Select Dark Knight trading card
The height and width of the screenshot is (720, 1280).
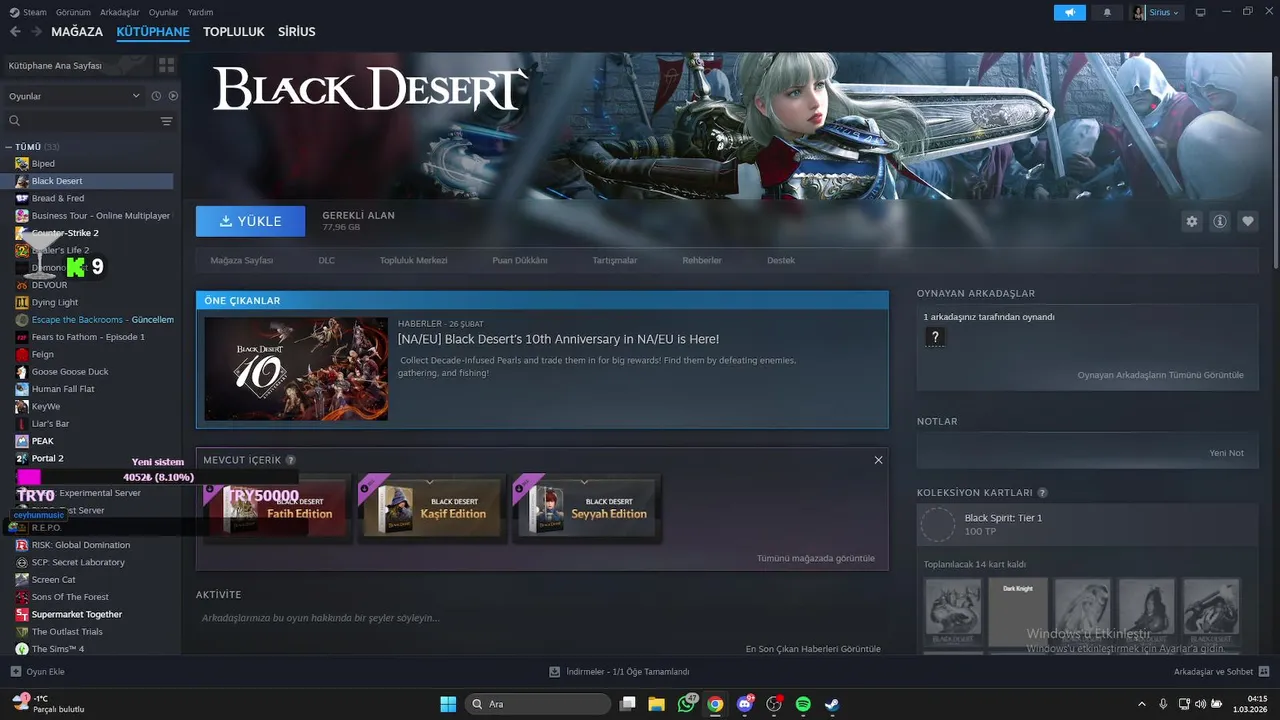pyautogui.click(x=1018, y=612)
